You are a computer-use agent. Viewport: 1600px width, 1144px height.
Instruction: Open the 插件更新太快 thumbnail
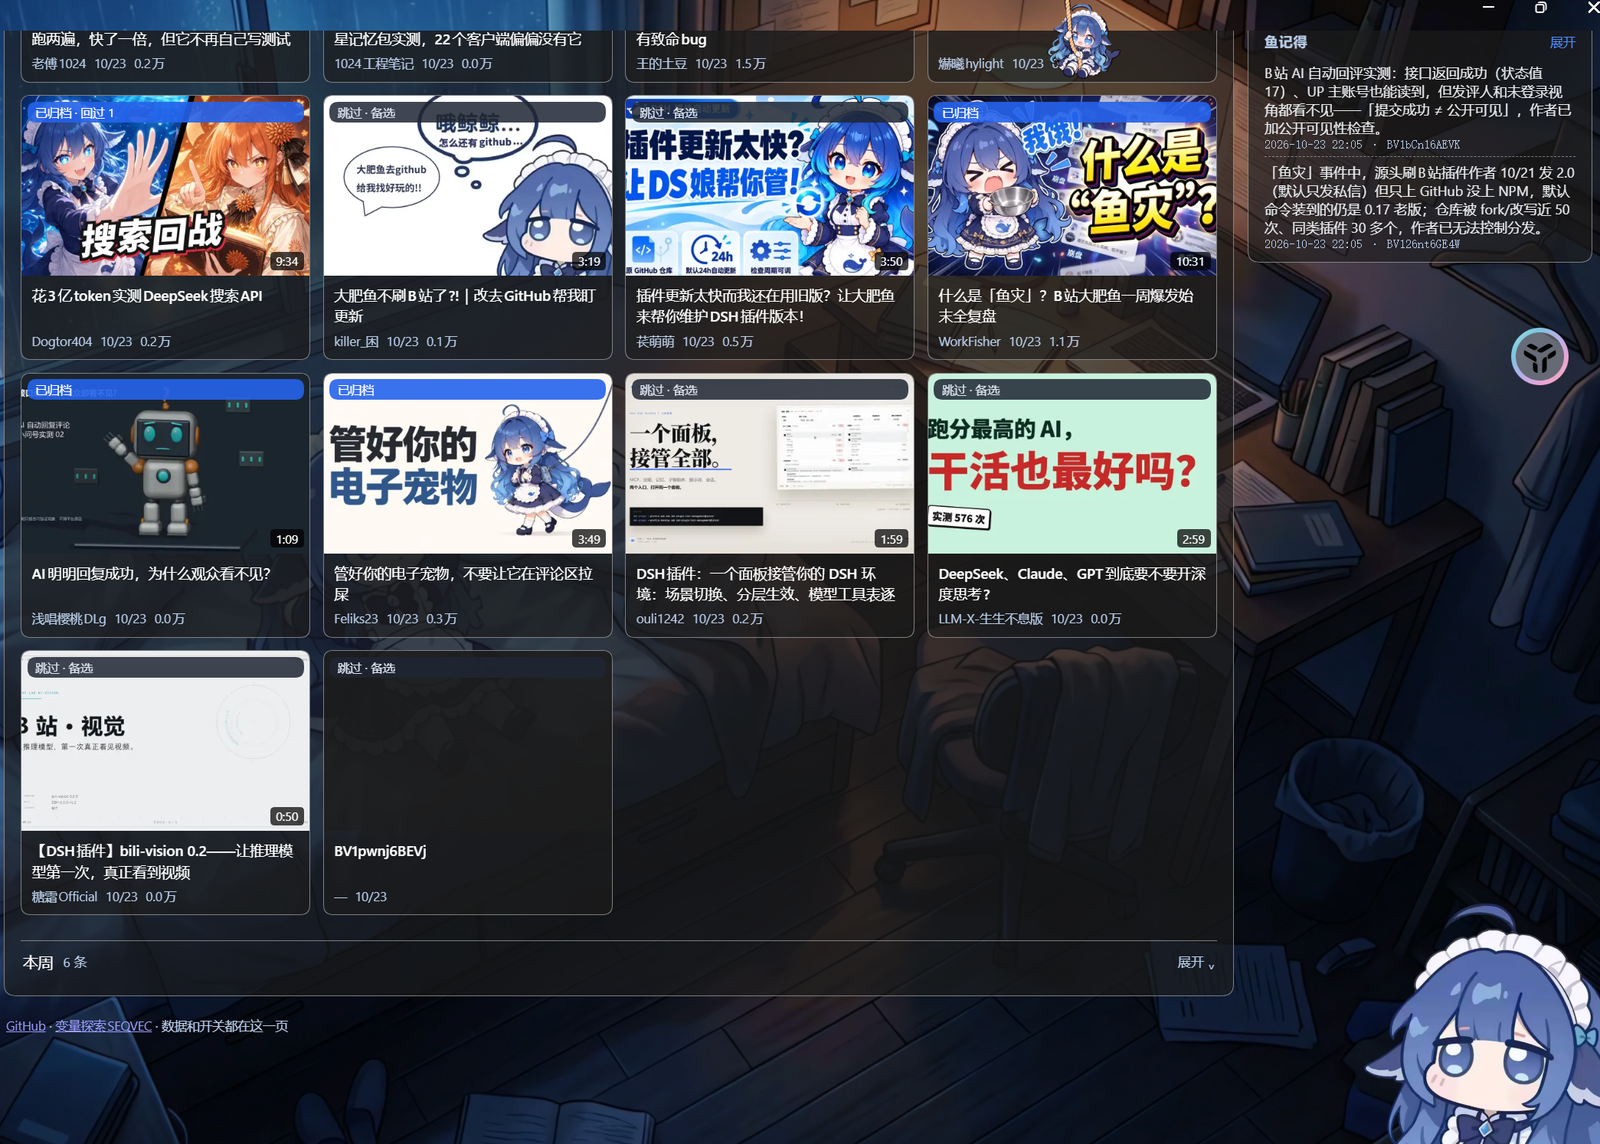[770, 186]
